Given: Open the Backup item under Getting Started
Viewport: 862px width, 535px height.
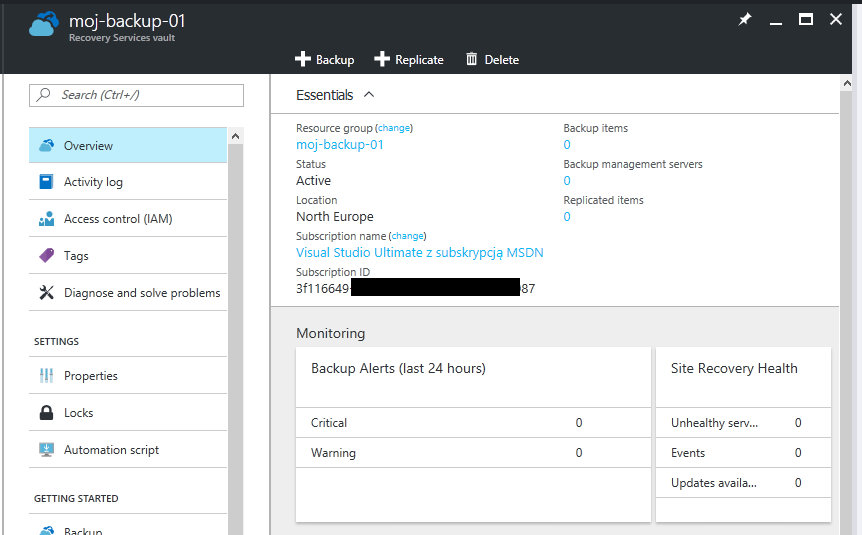Looking at the screenshot, I should tap(128, 527).
